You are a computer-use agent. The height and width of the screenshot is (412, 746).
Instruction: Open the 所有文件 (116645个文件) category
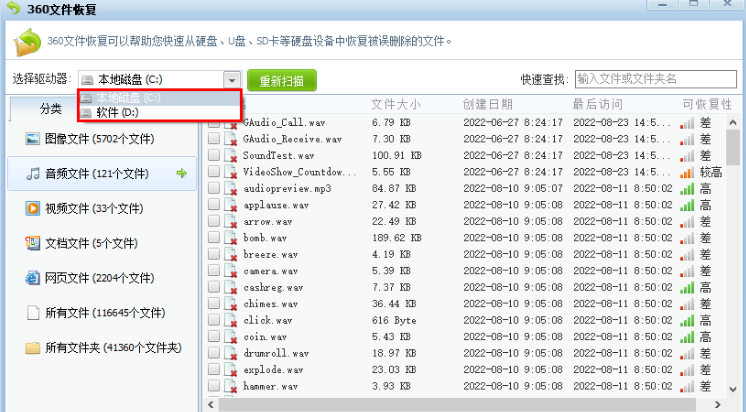(x=105, y=313)
